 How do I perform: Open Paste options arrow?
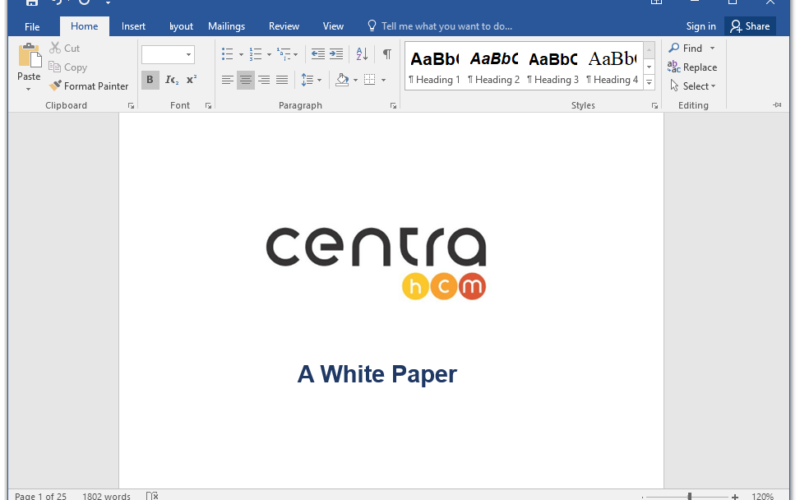pyautogui.click(x=29, y=89)
